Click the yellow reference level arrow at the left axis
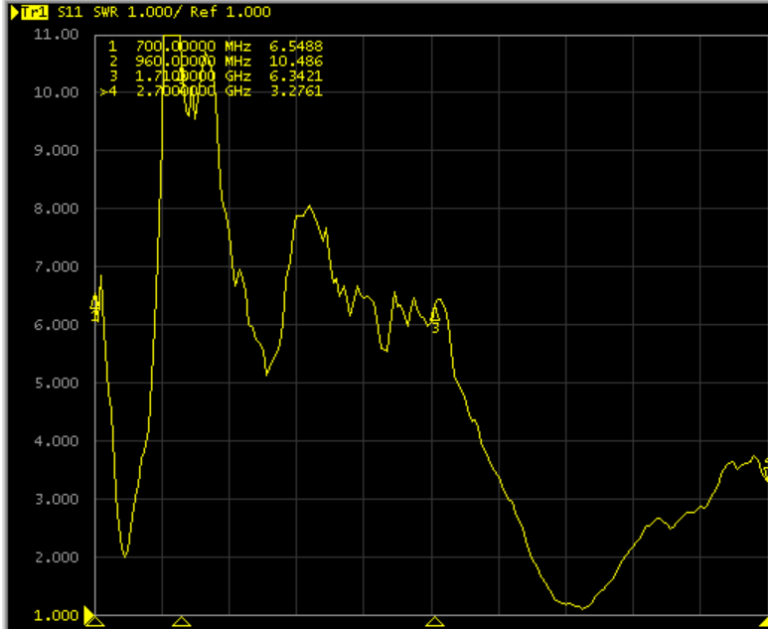This screenshot has width=768, height=629. coord(89,614)
